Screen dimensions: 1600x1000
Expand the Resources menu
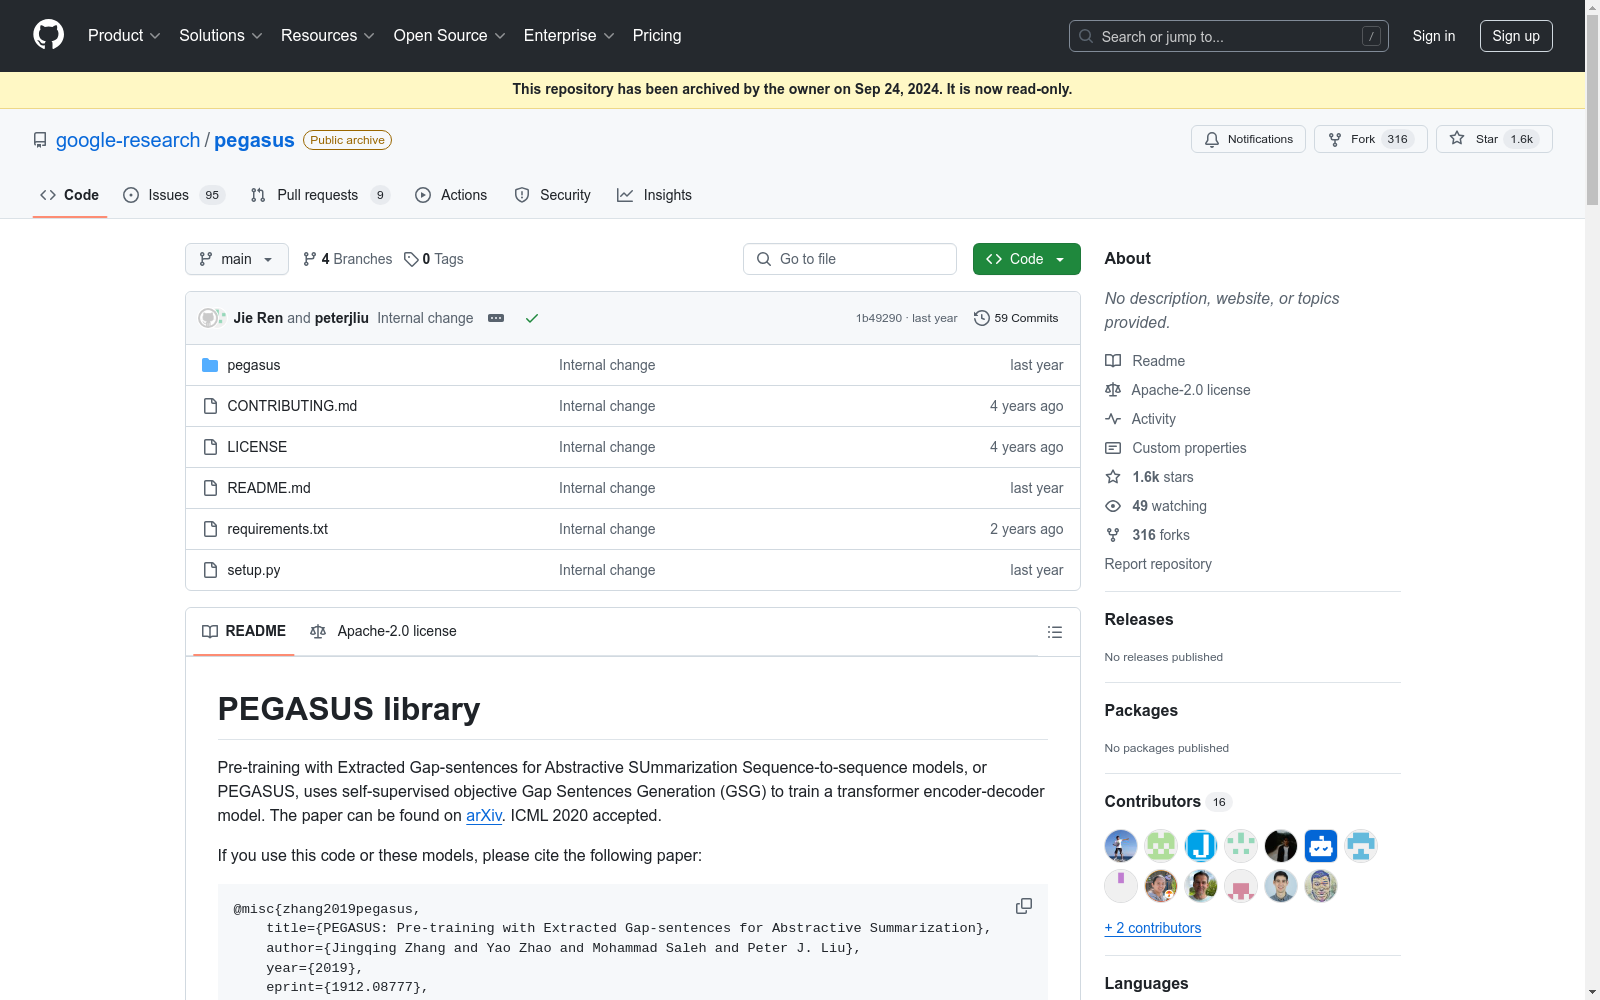pos(328,36)
